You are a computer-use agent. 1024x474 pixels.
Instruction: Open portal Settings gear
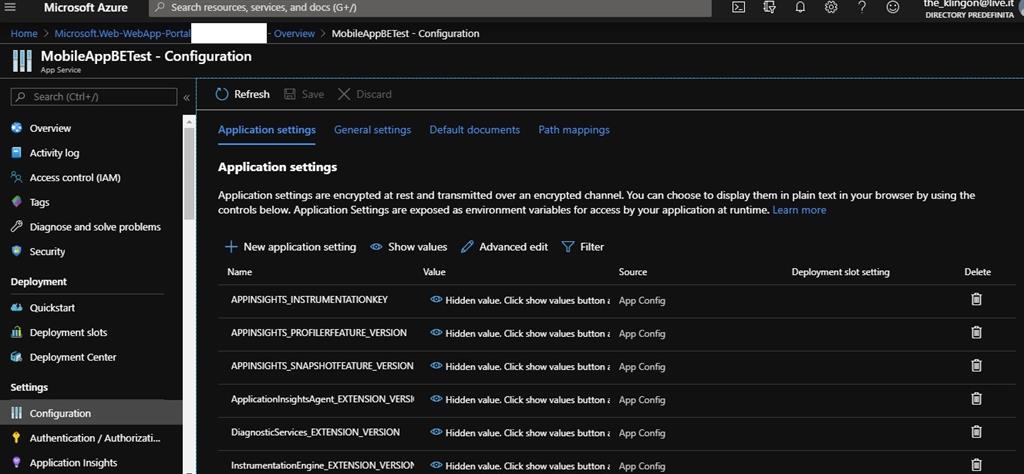(x=831, y=7)
